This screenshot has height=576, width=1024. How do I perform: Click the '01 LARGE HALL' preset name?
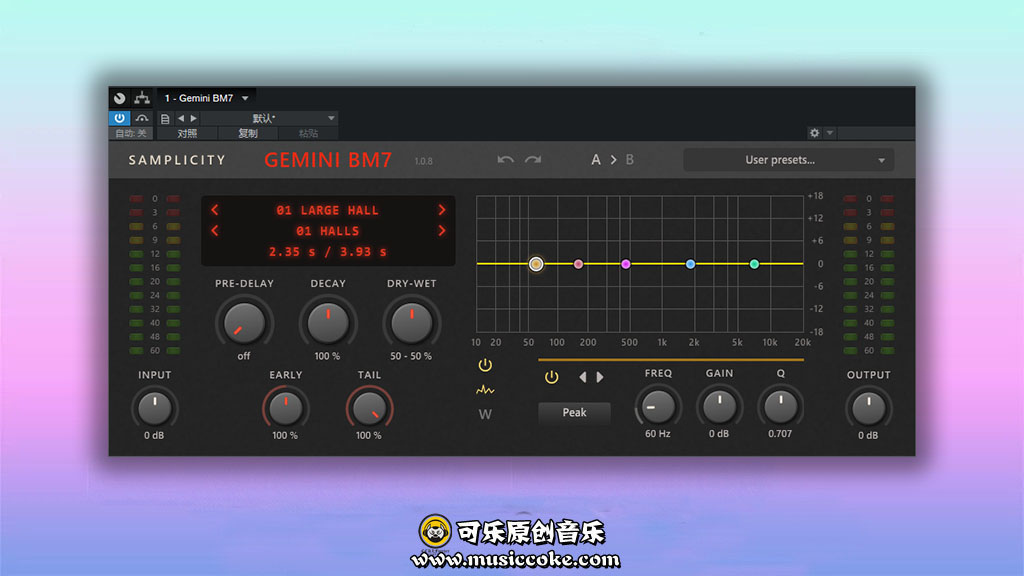click(x=327, y=210)
